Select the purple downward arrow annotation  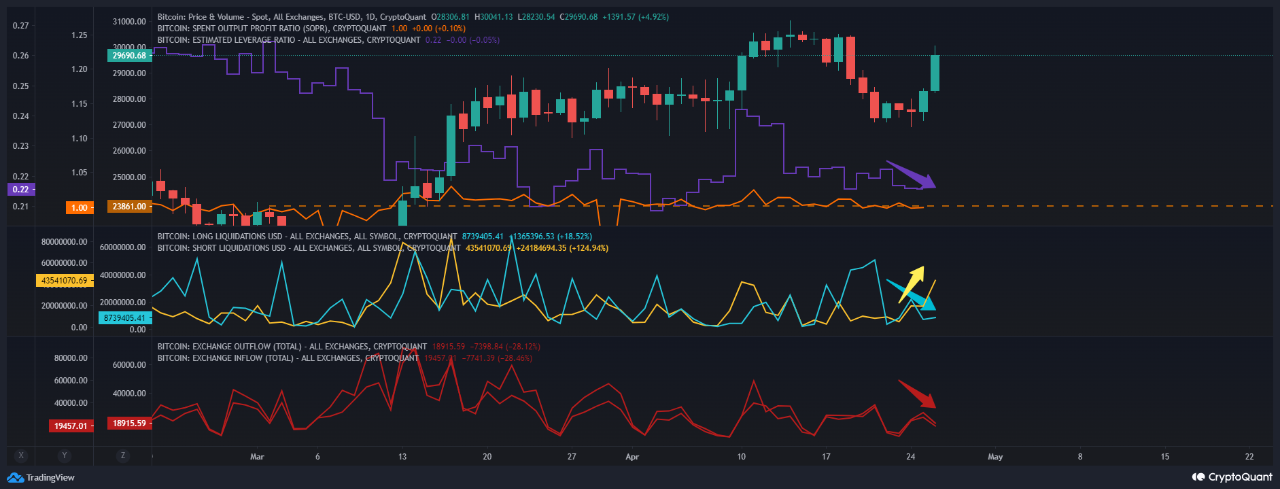[910, 175]
